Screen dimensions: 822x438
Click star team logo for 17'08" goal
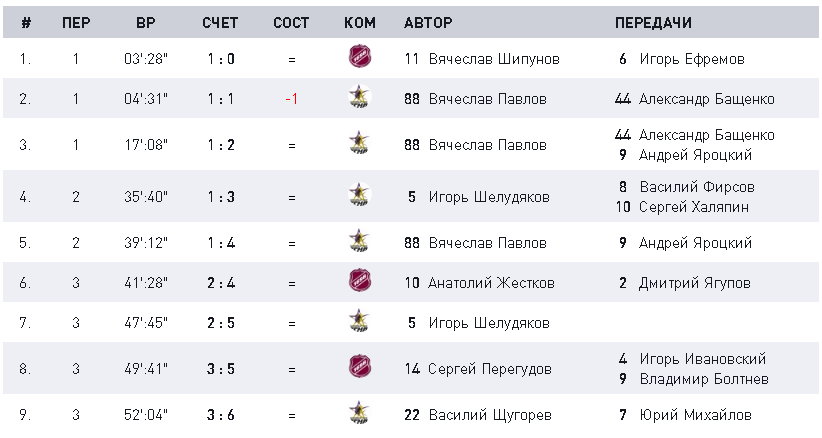click(x=360, y=143)
